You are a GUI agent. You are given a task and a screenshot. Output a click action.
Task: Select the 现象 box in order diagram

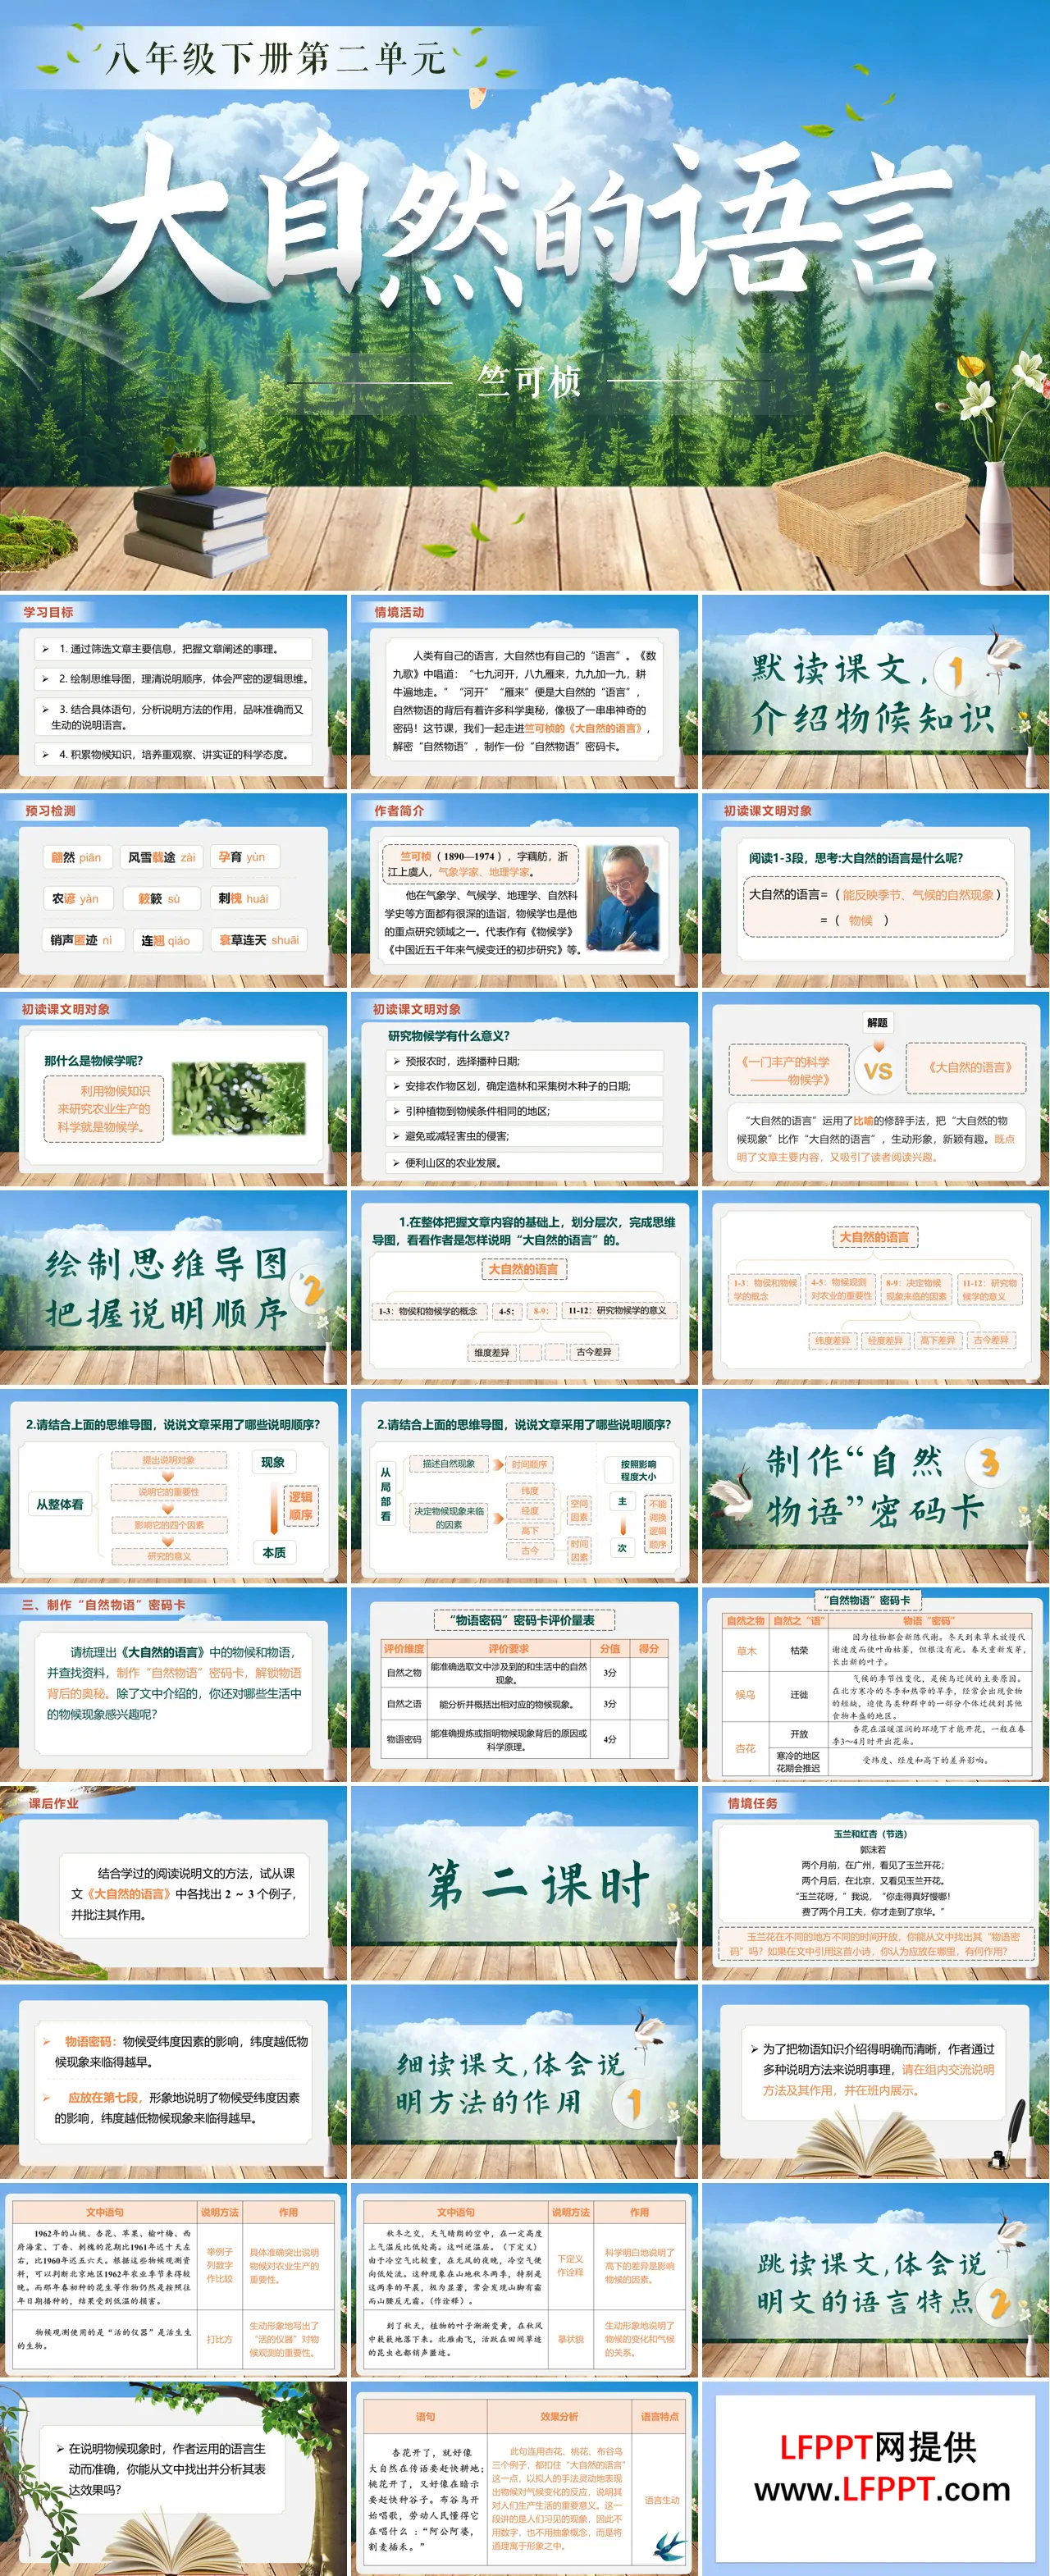pos(273,1462)
